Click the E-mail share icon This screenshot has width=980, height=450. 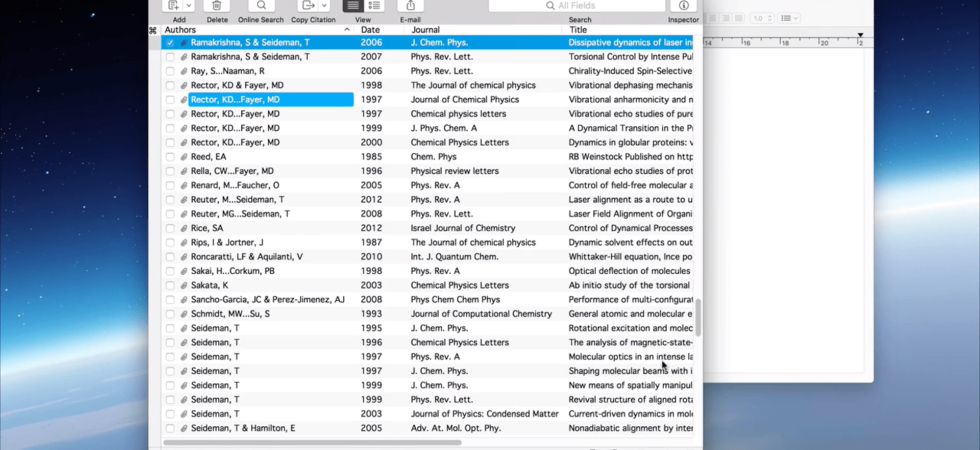click(x=411, y=6)
